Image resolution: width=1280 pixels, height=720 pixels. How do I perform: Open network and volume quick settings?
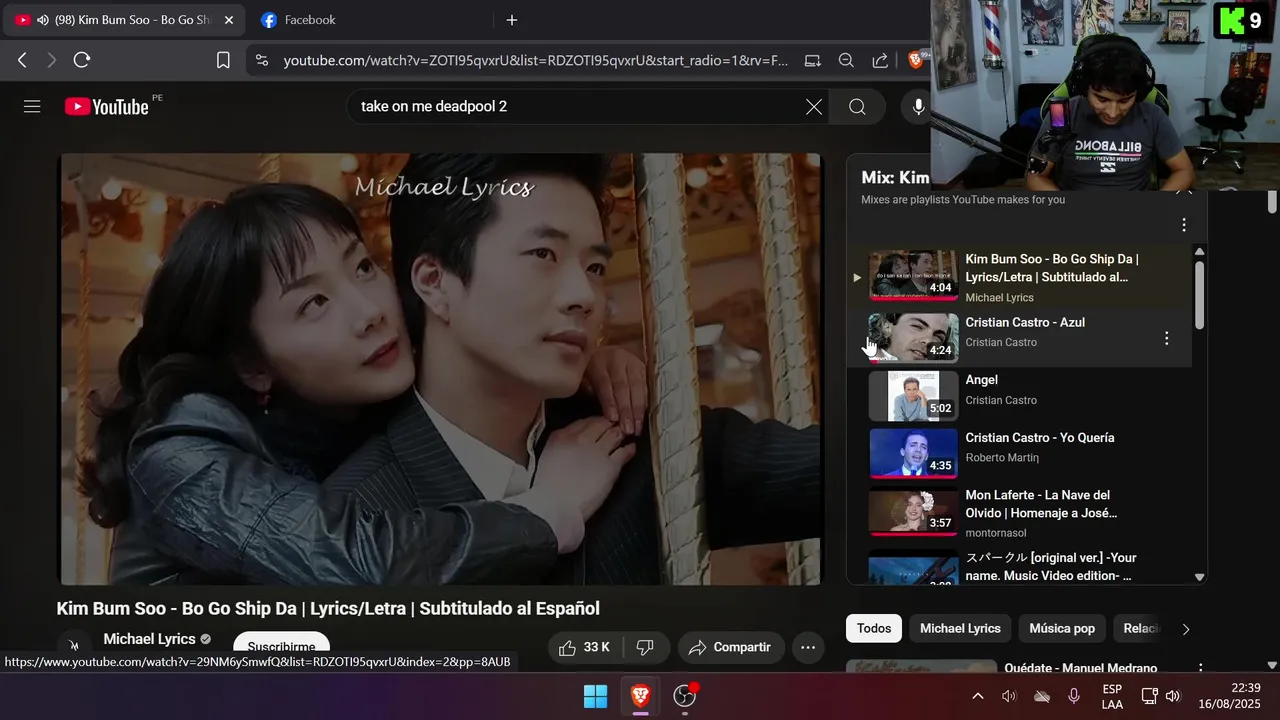pyautogui.click(x=1161, y=696)
